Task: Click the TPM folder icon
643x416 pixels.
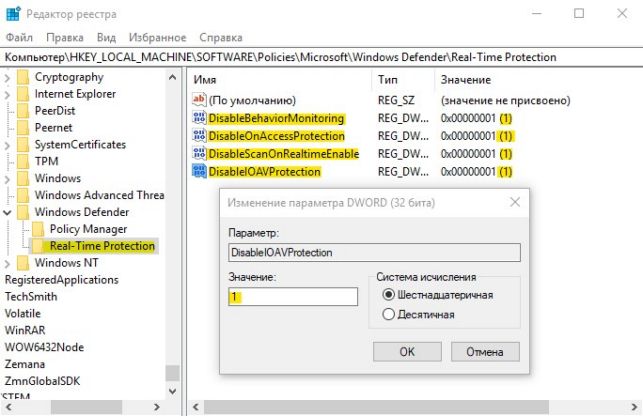Action: point(23,161)
